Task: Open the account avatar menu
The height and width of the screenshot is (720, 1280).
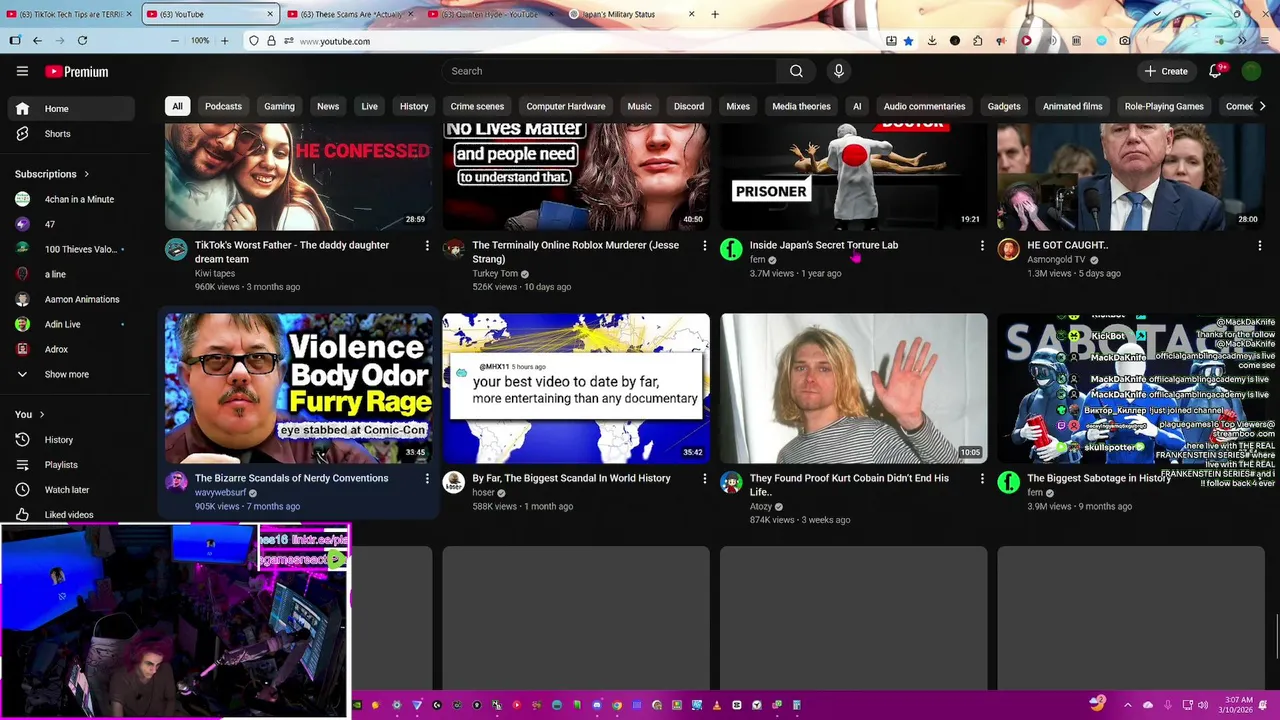Action: (x=1251, y=71)
